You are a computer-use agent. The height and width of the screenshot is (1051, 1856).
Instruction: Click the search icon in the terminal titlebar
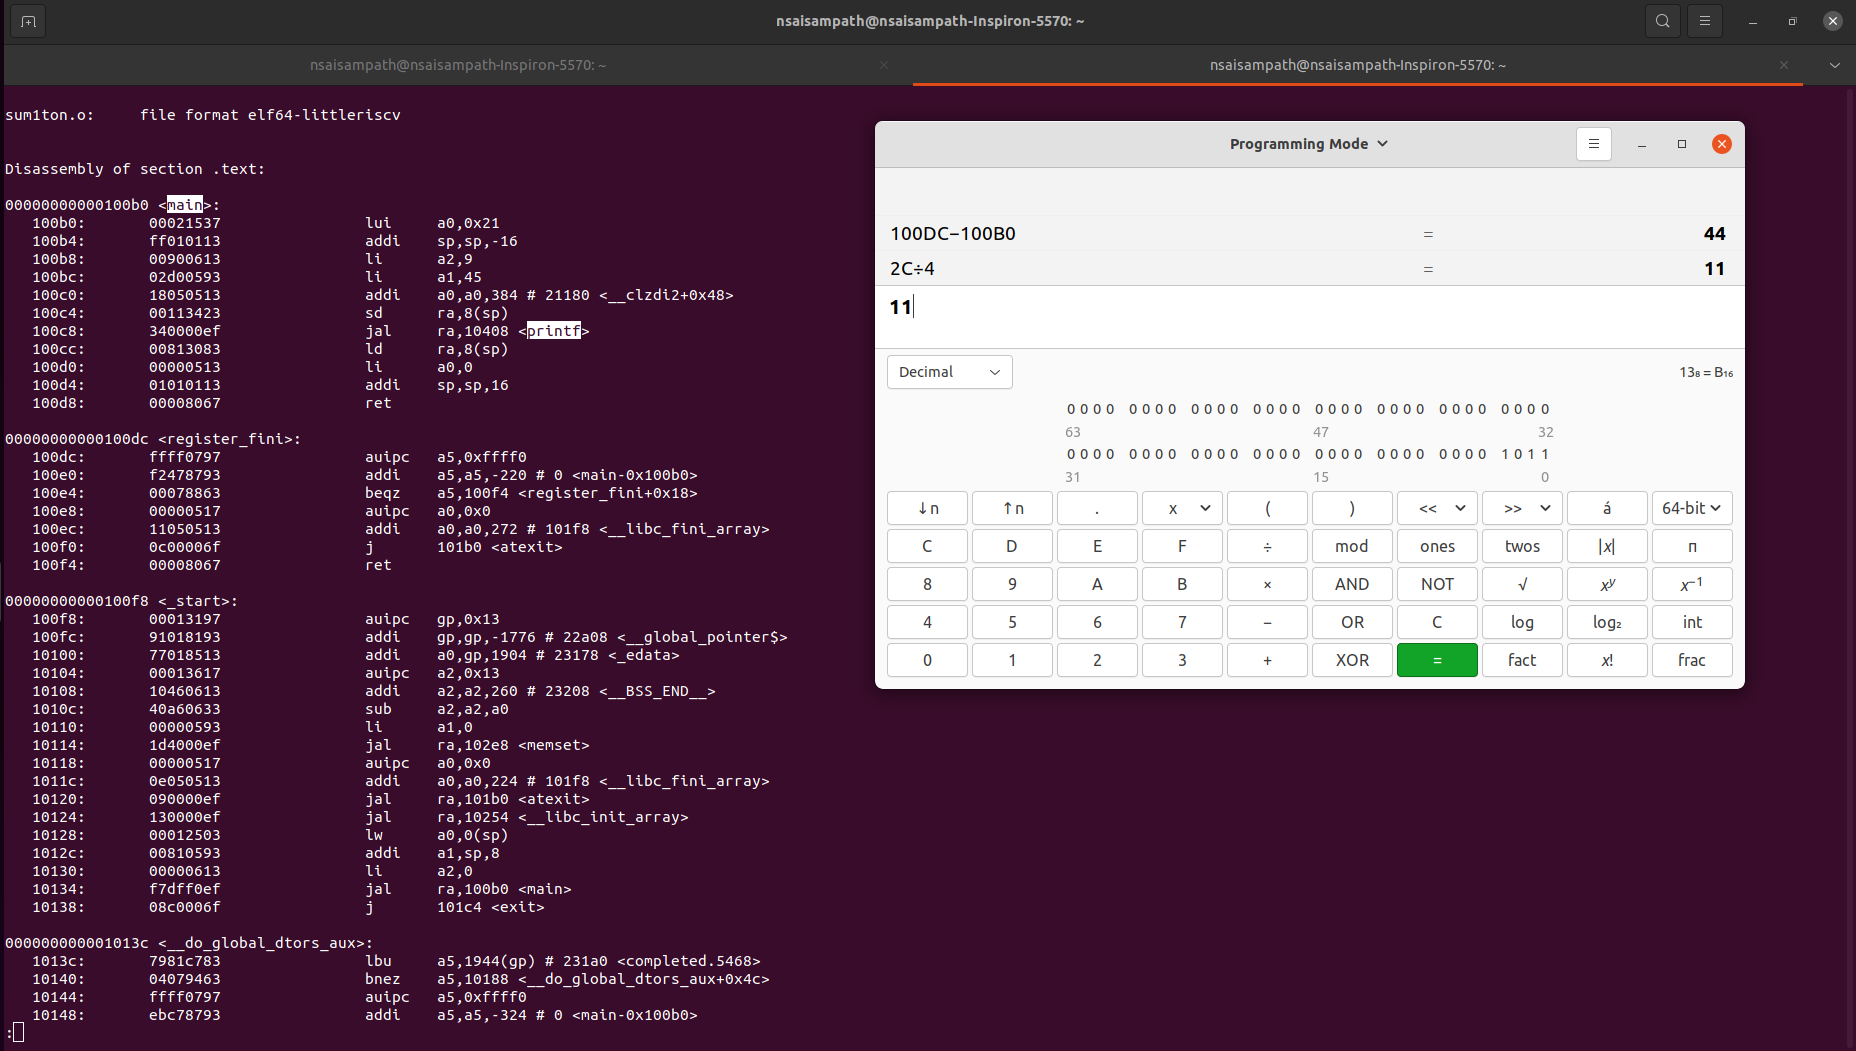click(1661, 20)
